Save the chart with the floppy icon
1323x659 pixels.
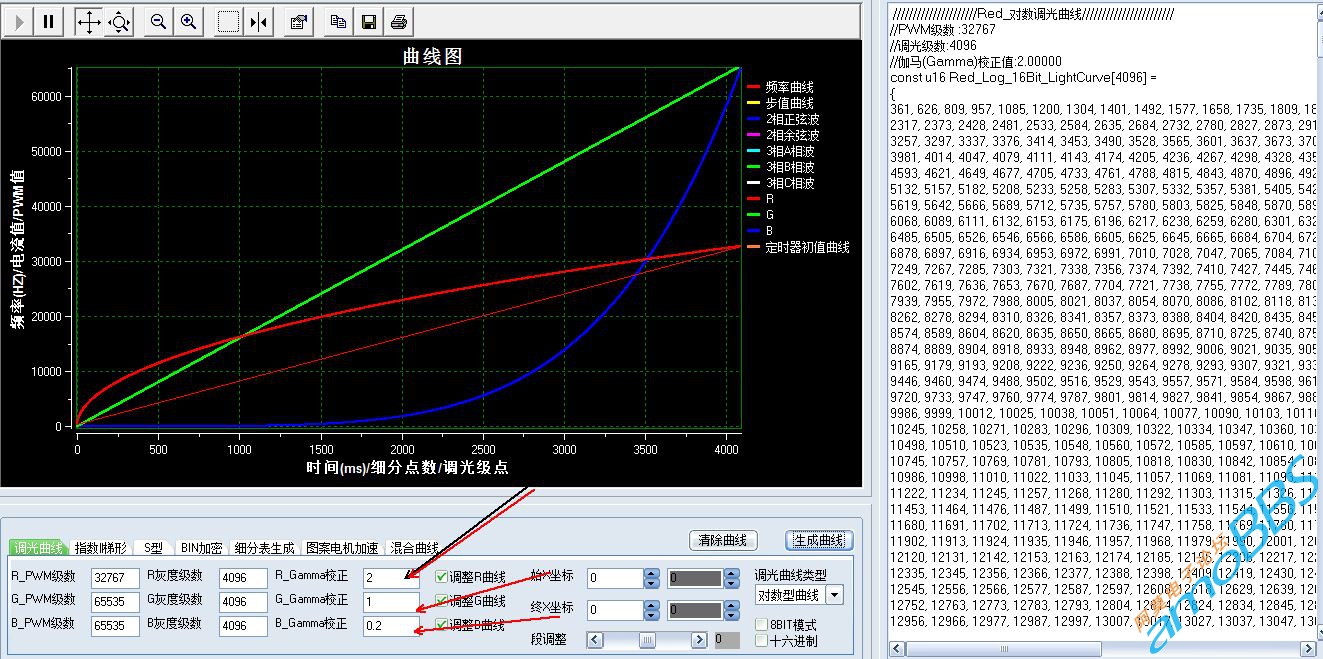pos(368,21)
